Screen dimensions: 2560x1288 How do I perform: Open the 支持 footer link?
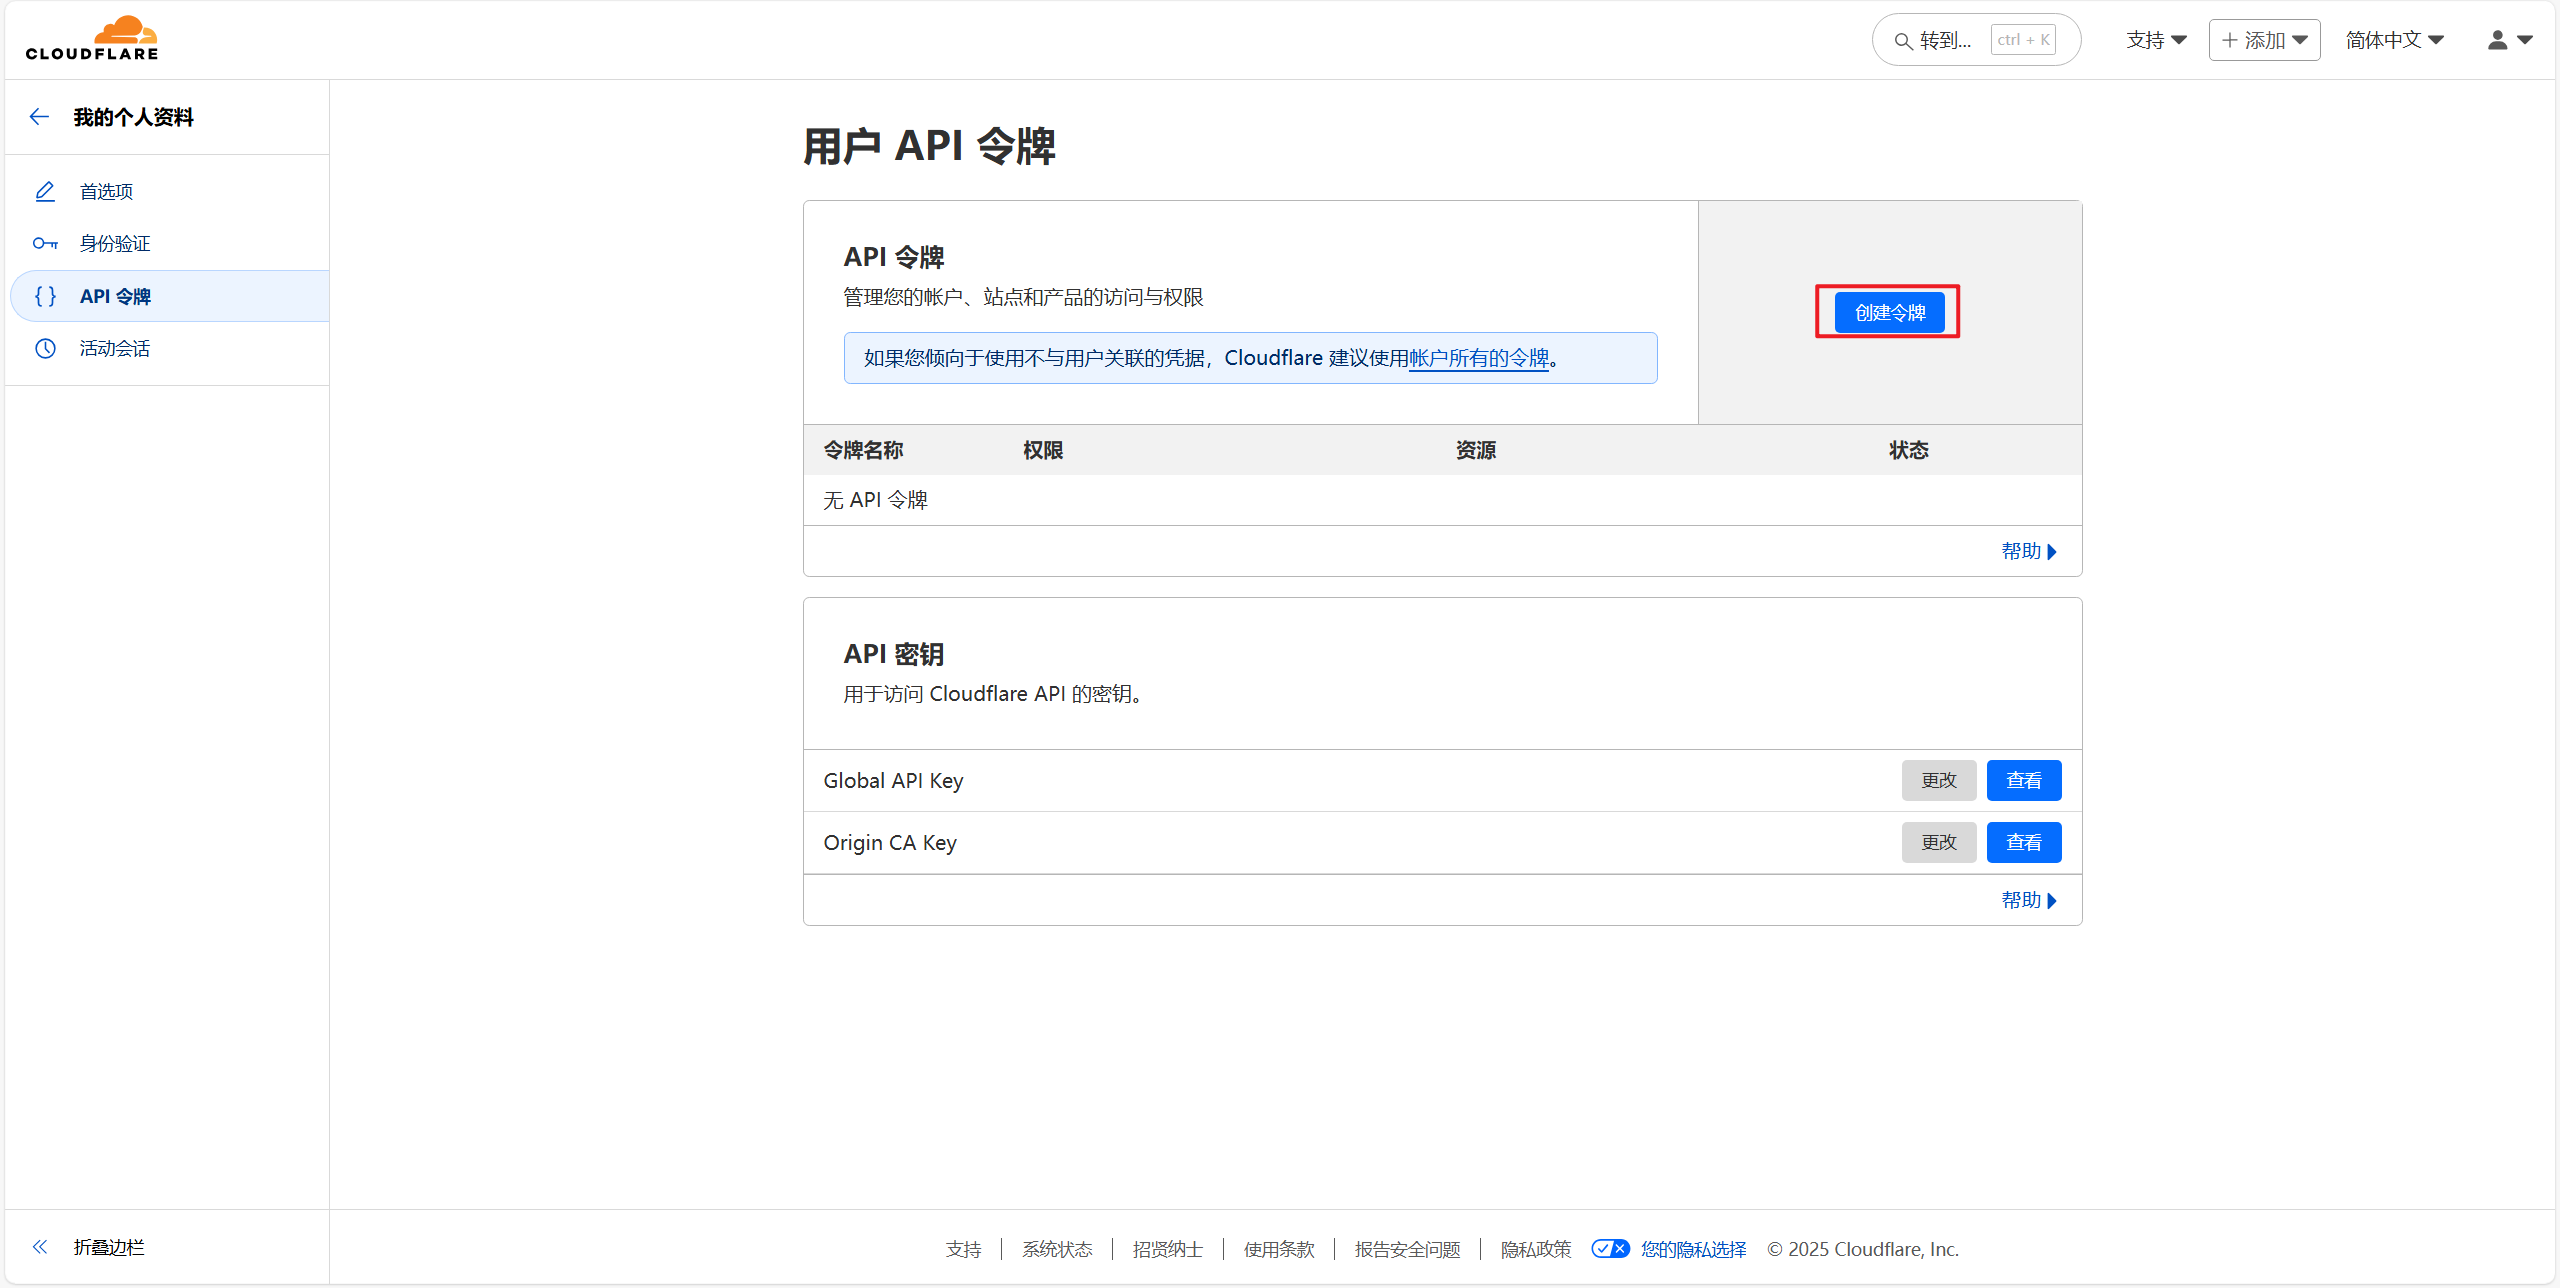(x=964, y=1249)
